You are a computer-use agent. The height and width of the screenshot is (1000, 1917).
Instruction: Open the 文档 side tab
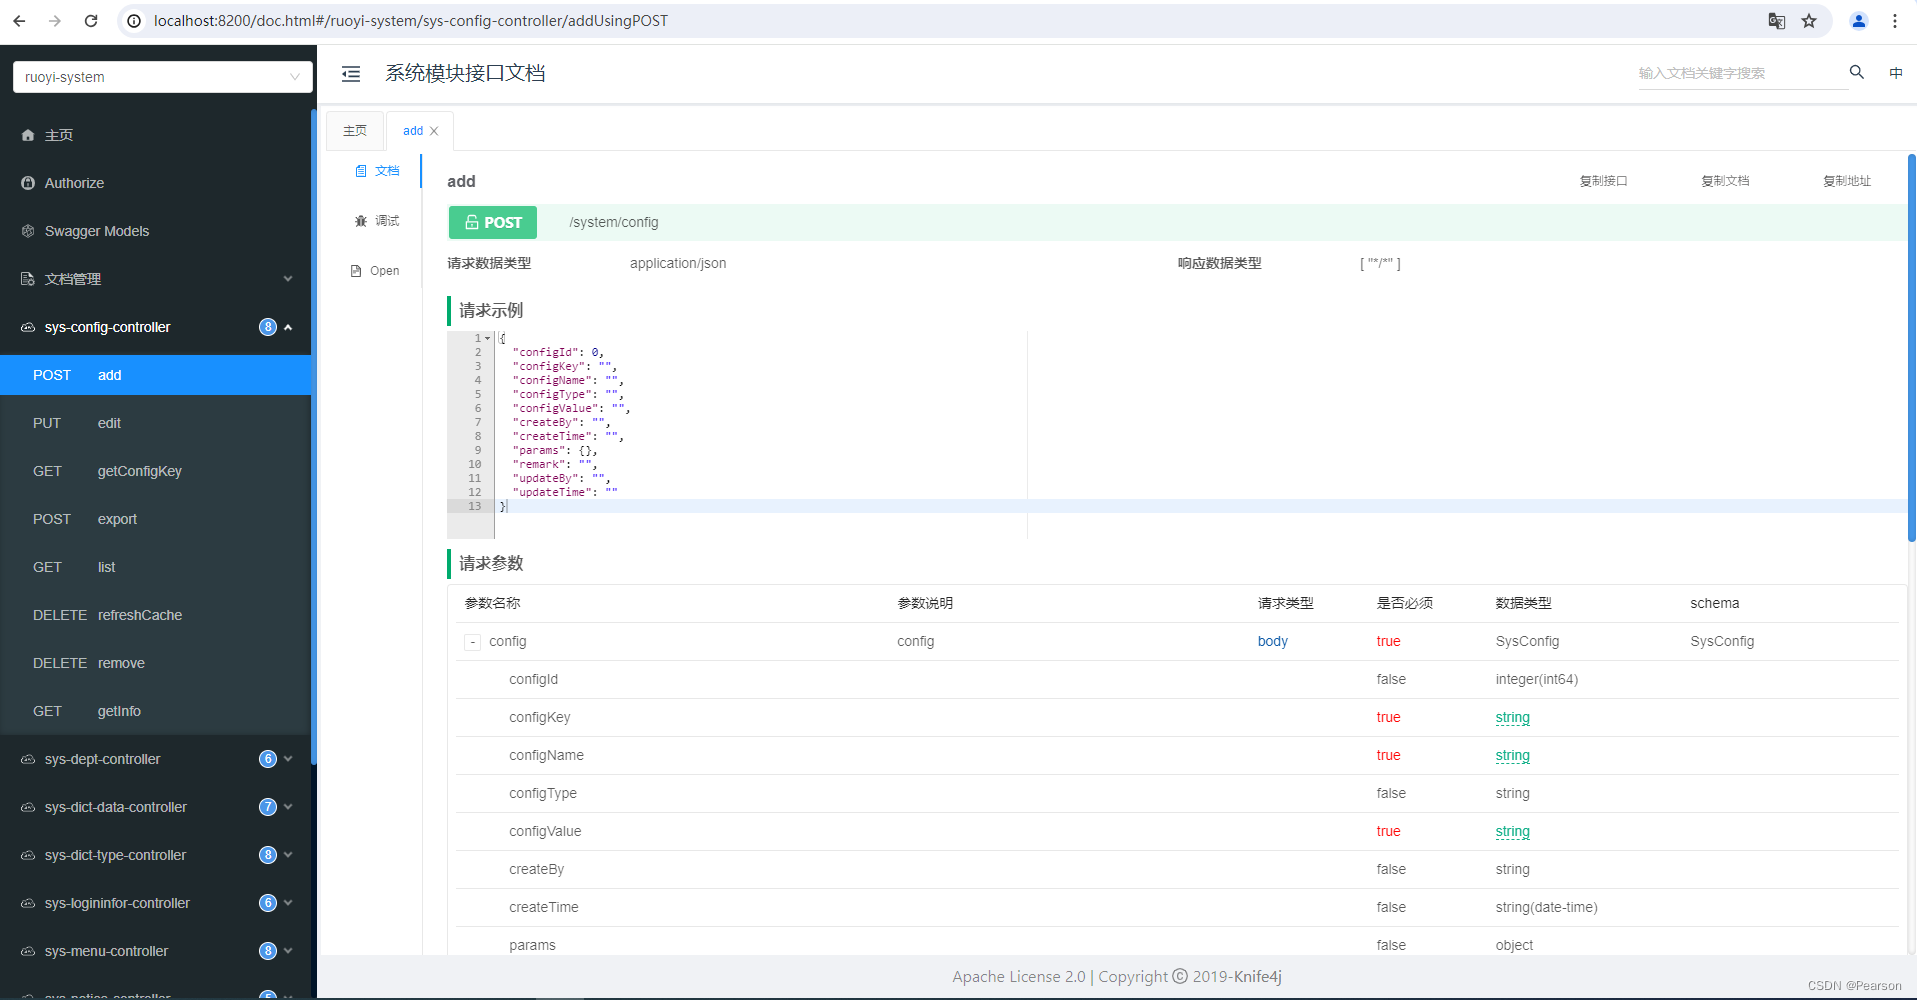[x=377, y=171]
